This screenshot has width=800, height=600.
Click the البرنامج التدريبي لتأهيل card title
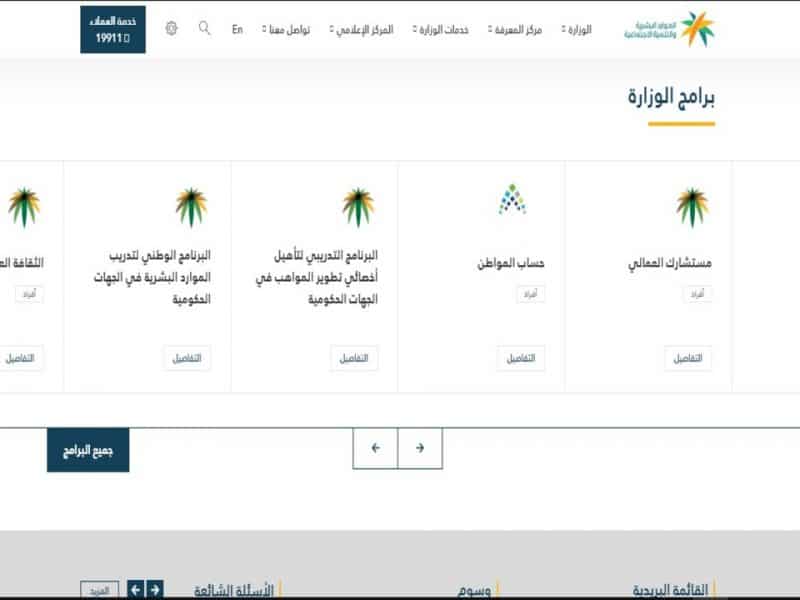pos(317,277)
